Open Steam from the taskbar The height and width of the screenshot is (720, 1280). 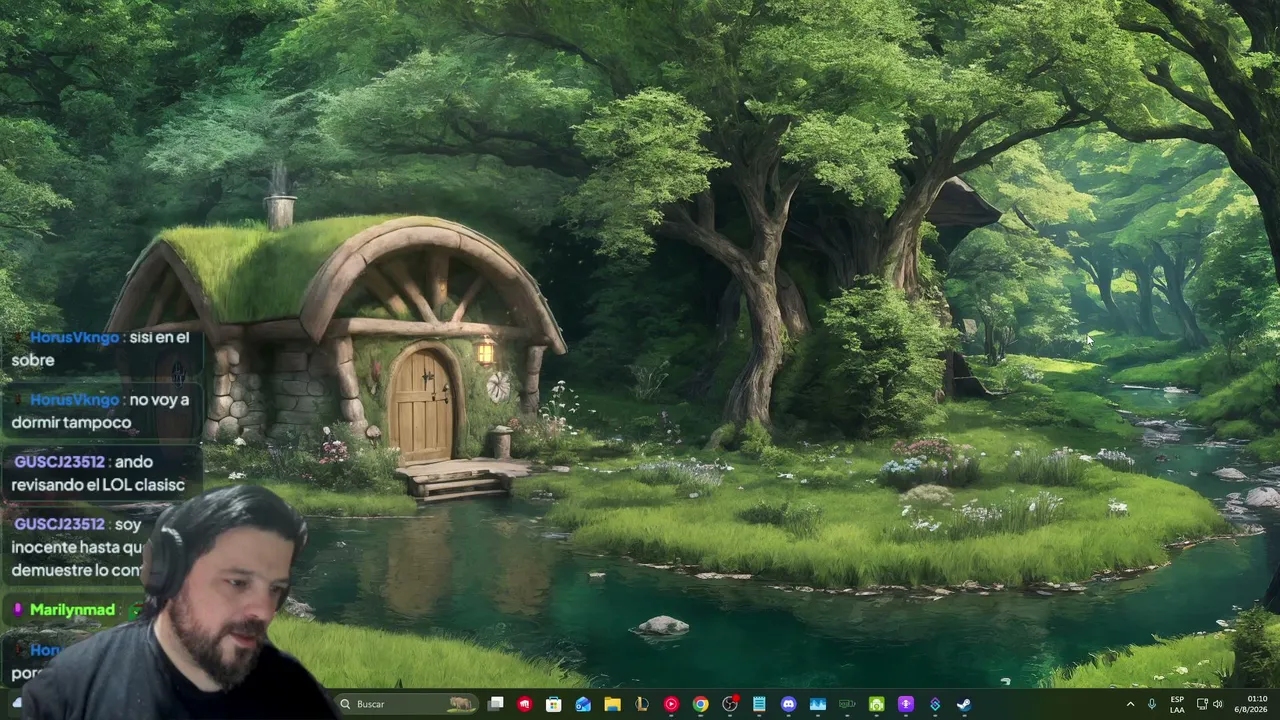[964, 704]
